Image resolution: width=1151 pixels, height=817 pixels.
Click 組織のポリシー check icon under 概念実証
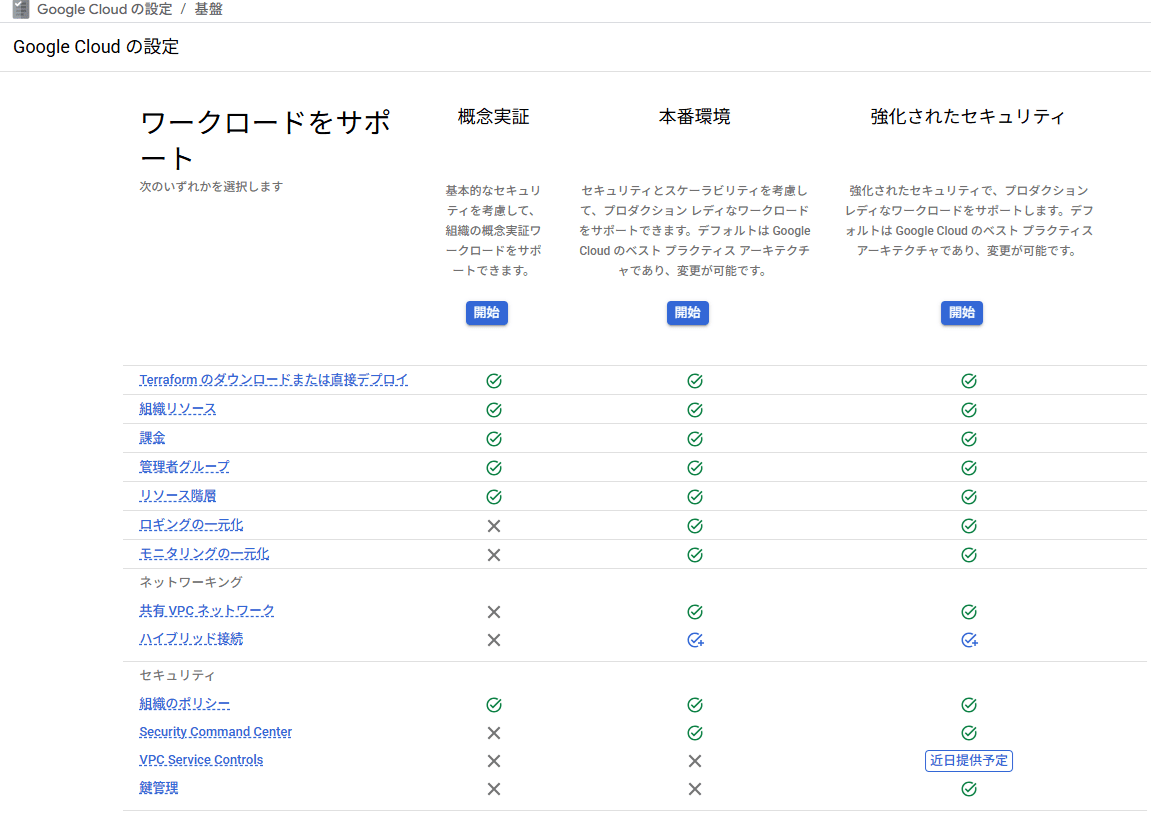[494, 705]
